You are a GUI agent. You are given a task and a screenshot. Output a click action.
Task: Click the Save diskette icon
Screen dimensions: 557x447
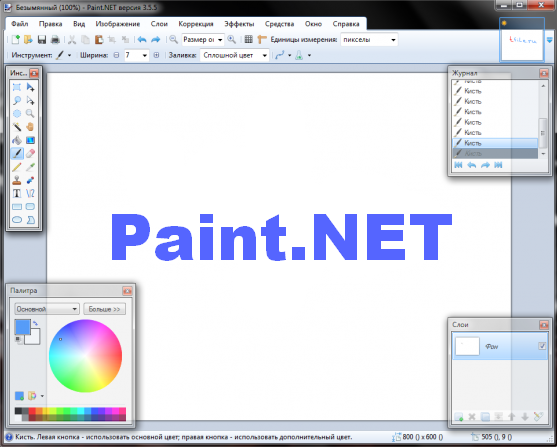click(x=42, y=39)
